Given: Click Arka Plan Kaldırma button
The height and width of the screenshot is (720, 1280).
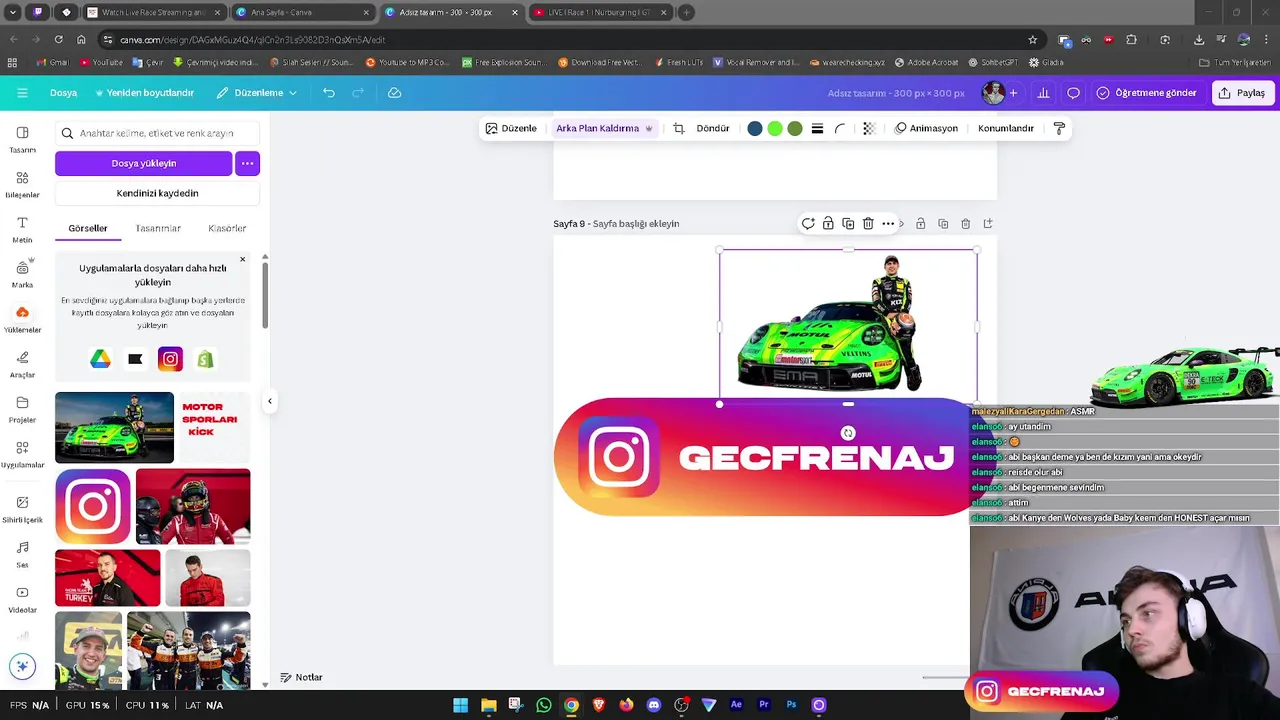Looking at the screenshot, I should pyautogui.click(x=604, y=128).
